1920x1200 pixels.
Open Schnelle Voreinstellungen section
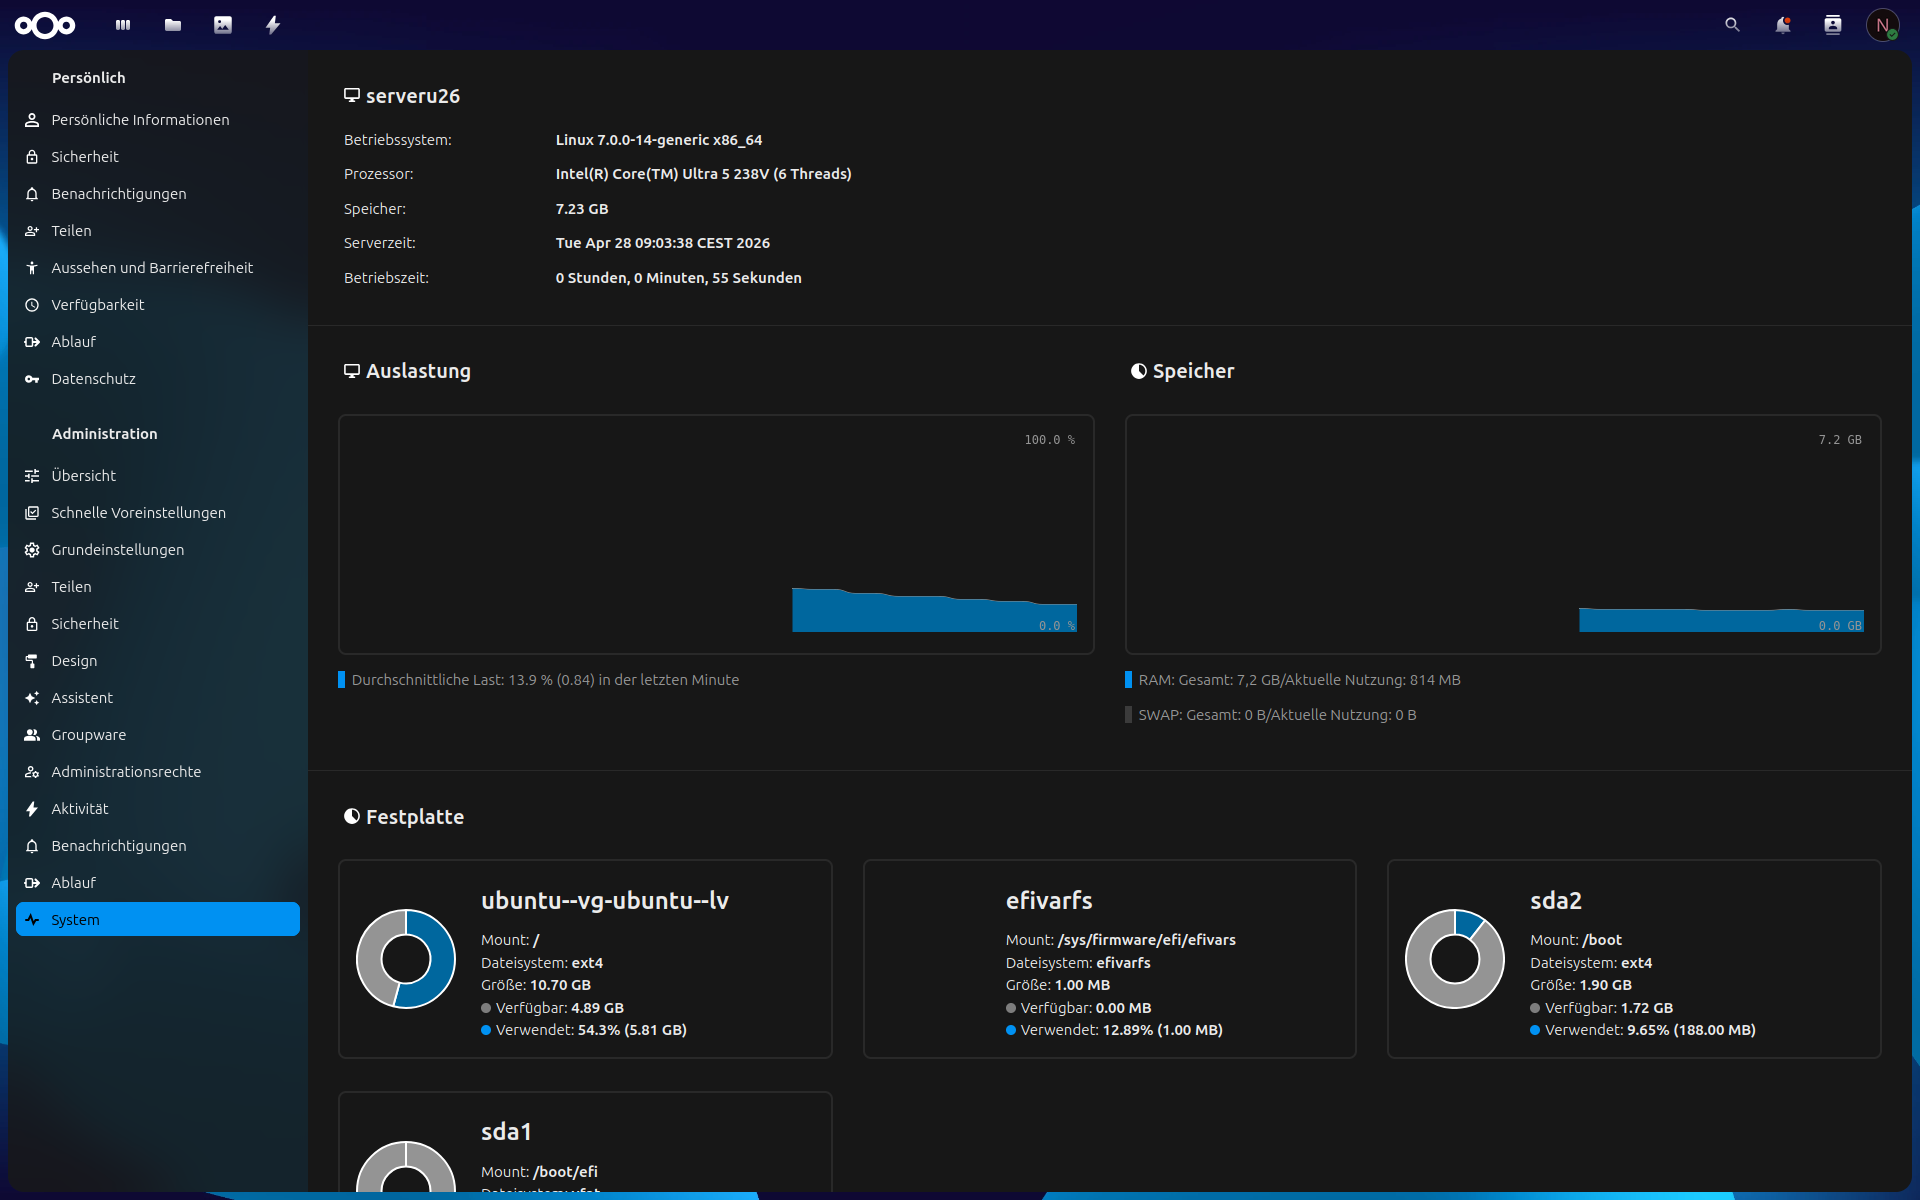[x=138, y=513]
